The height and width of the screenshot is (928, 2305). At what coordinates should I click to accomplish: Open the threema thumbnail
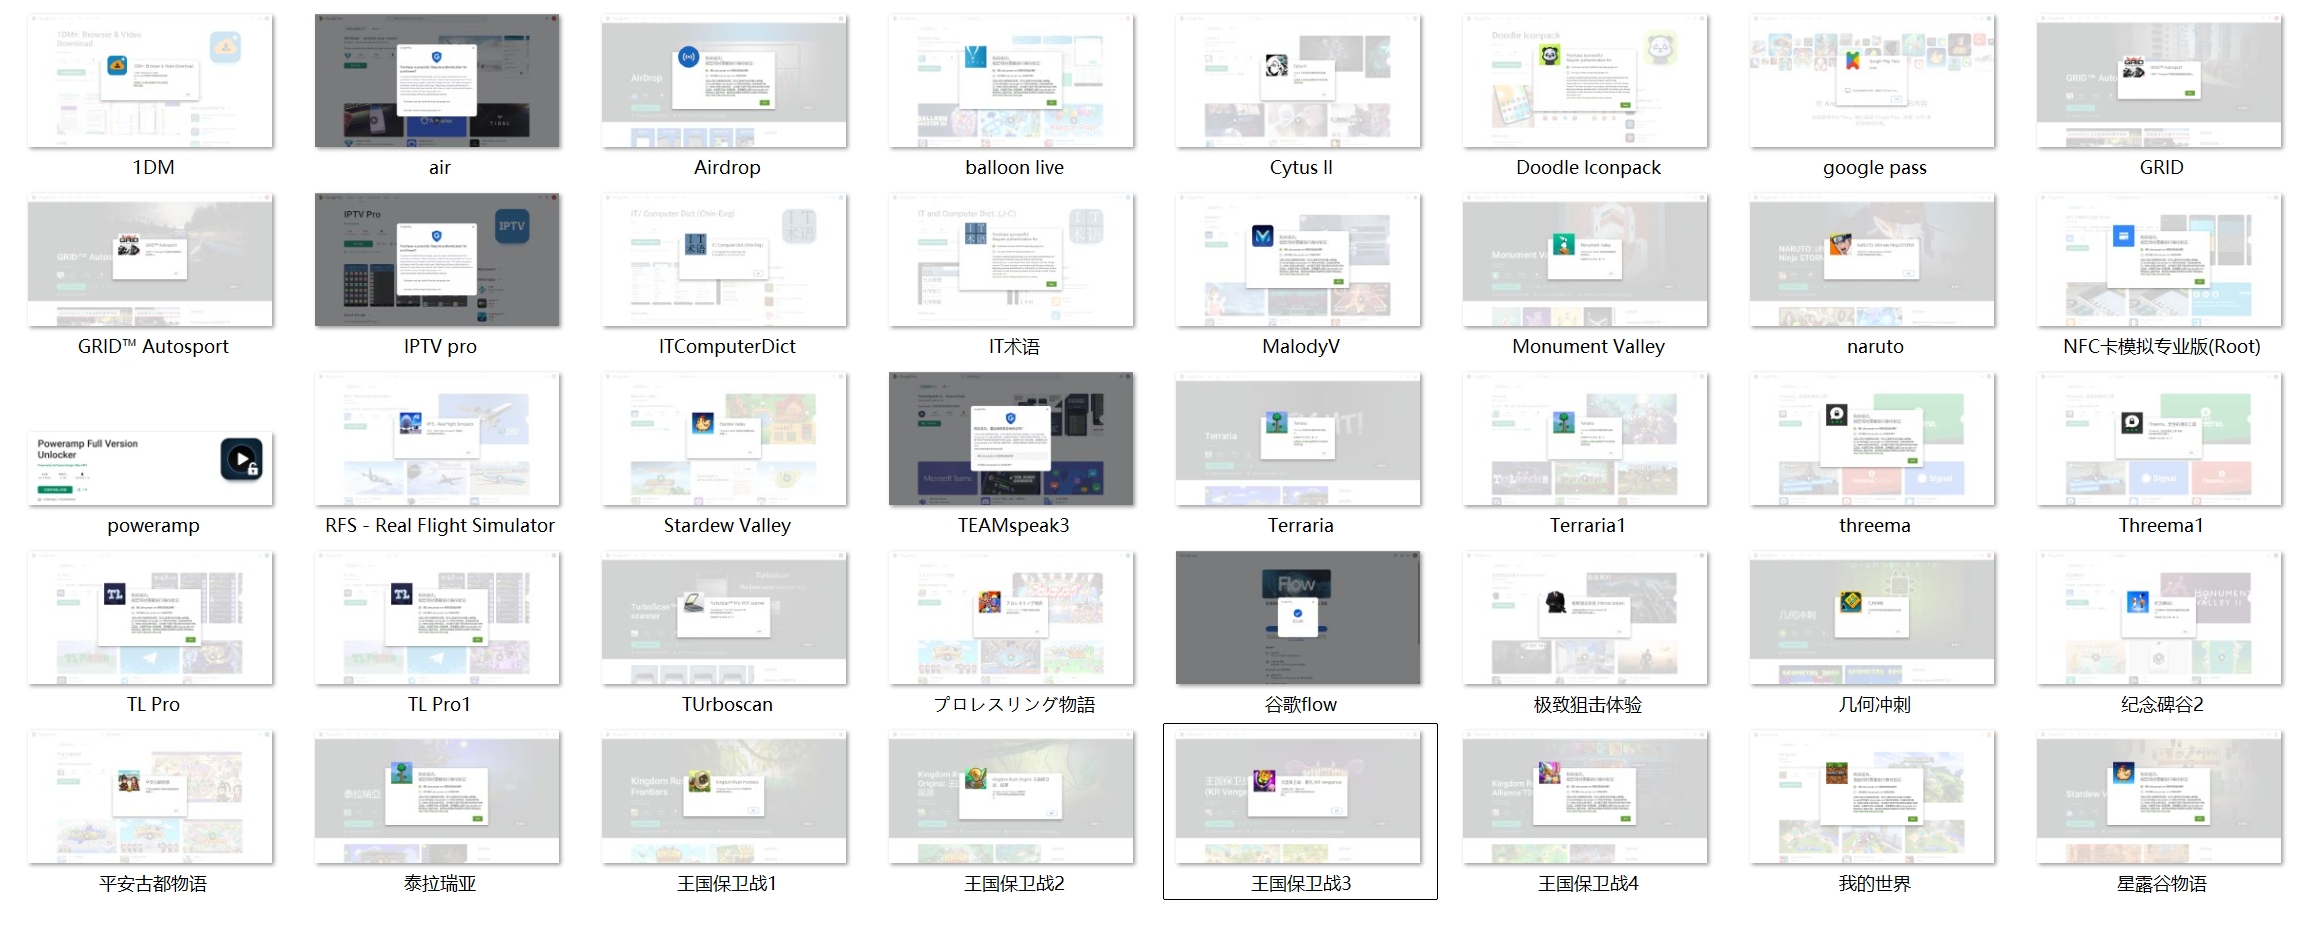coord(1872,439)
